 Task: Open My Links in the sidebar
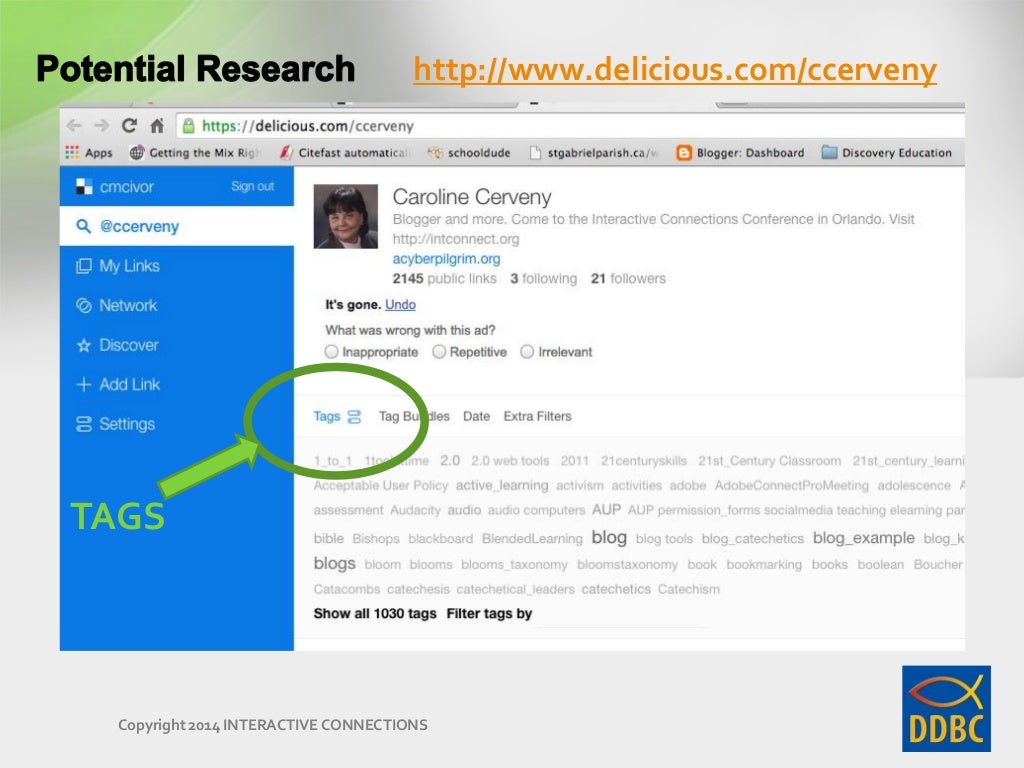pyautogui.click(x=118, y=266)
